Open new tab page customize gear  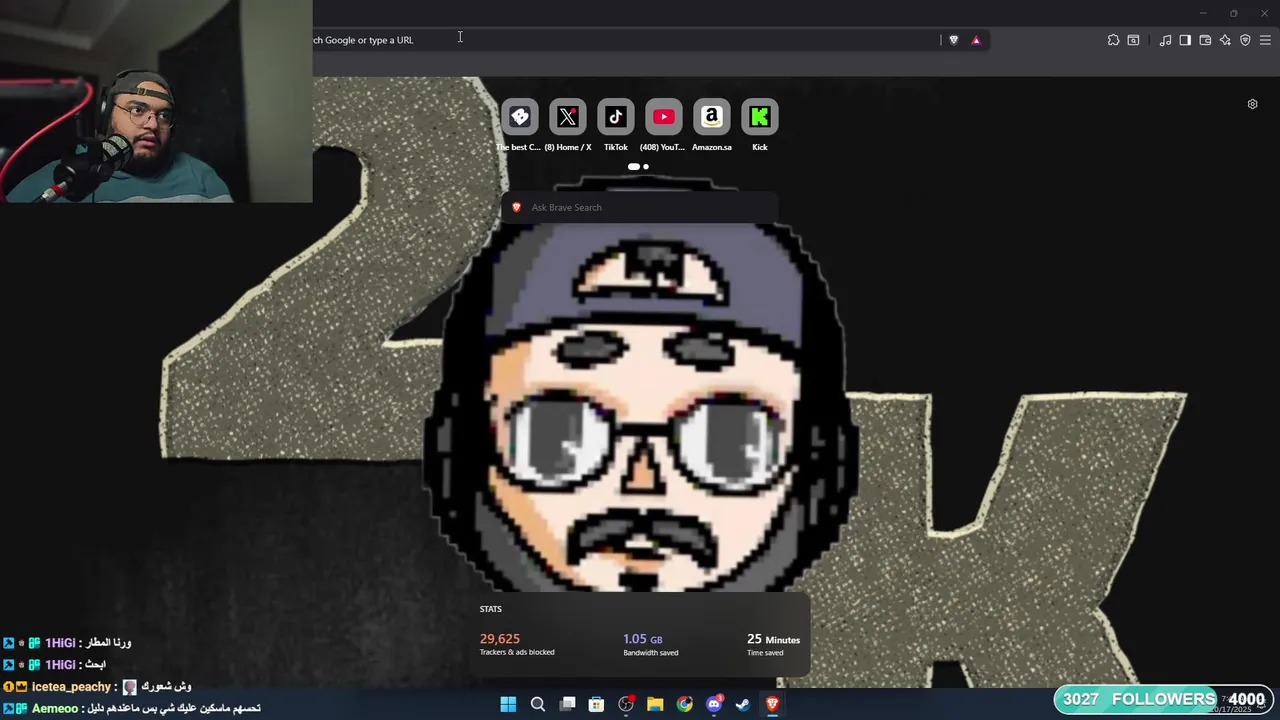(x=1252, y=104)
